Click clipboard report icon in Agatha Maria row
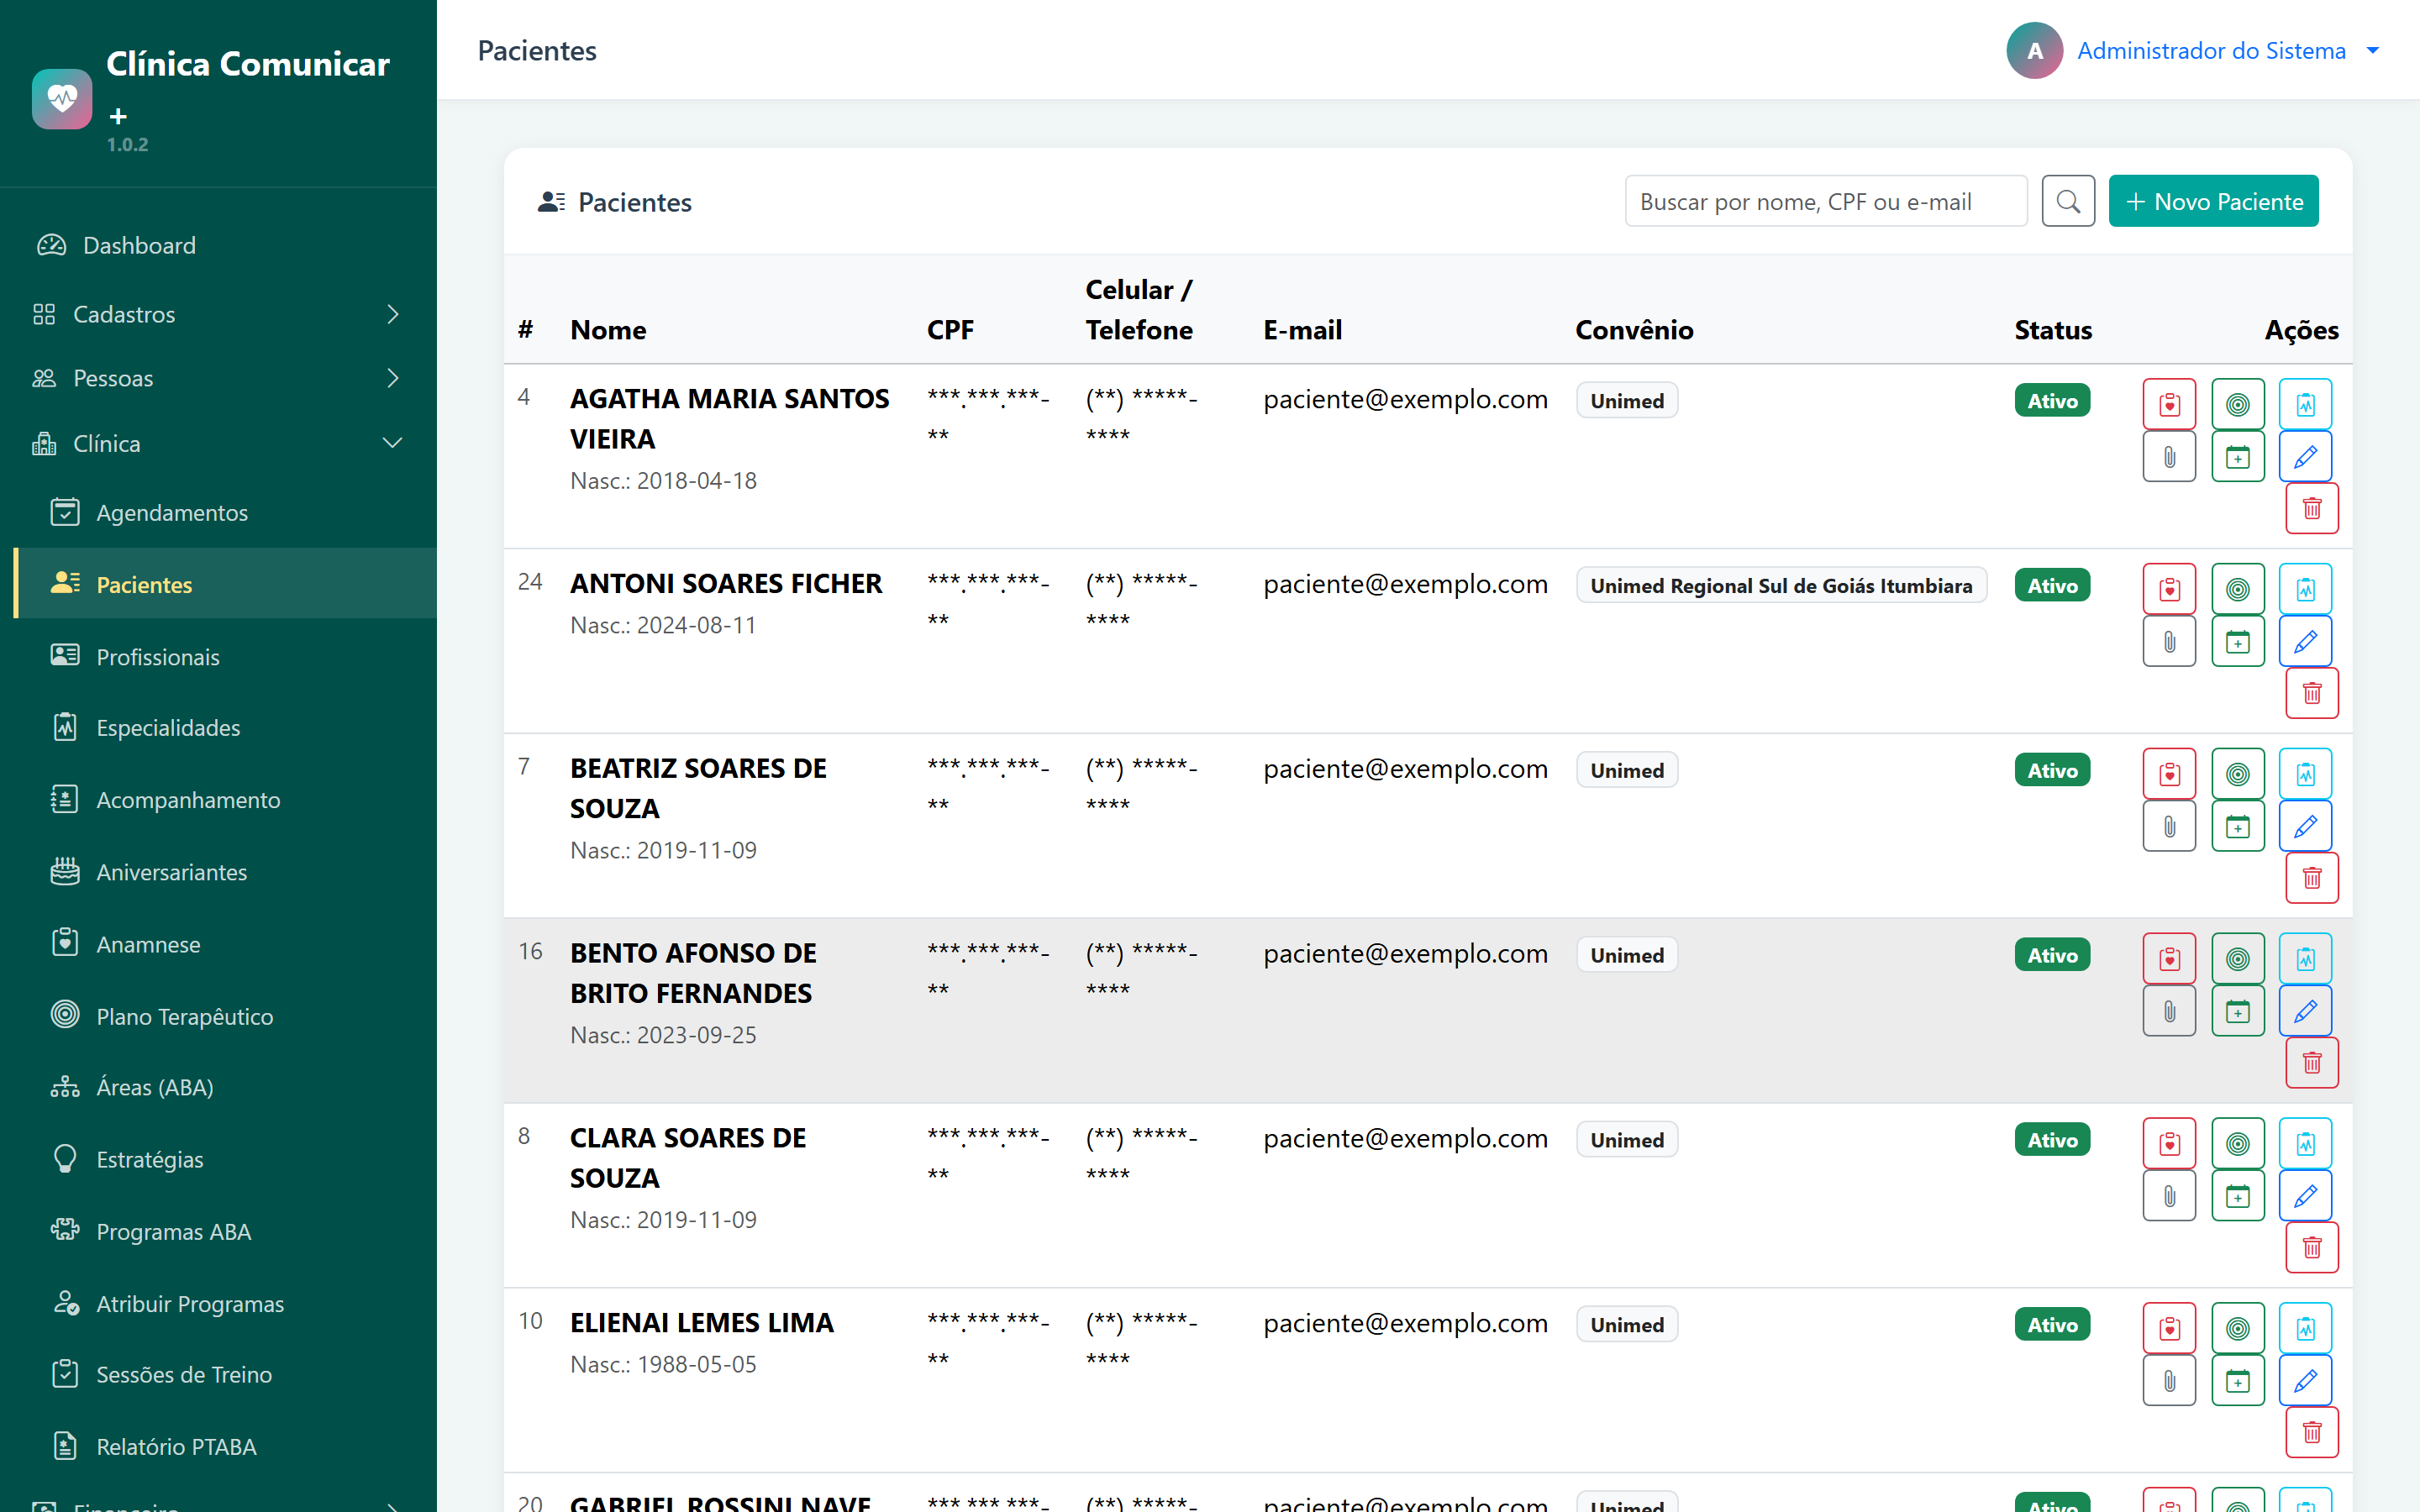 (x=2305, y=404)
